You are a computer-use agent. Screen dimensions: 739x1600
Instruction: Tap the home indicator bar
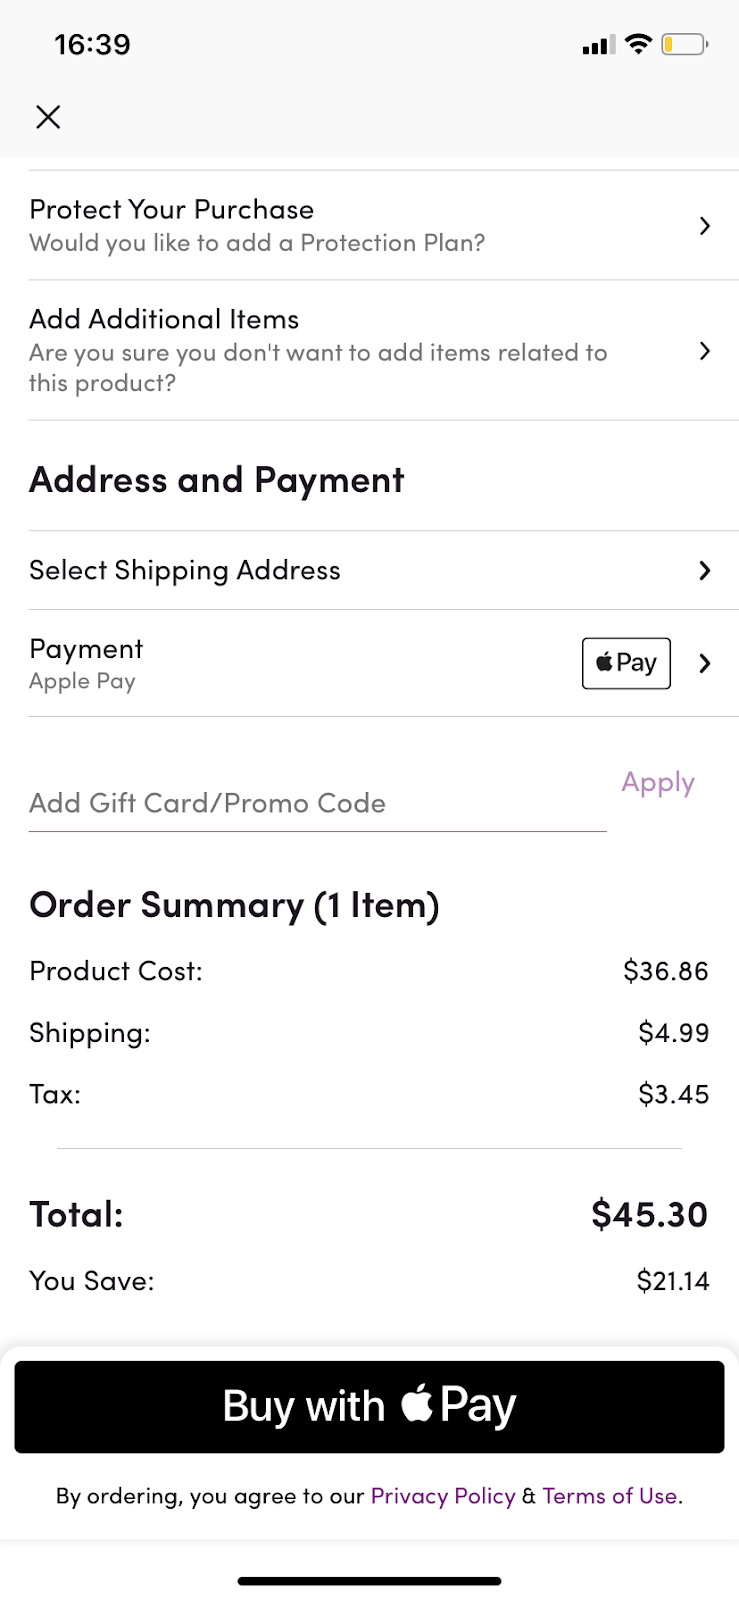(x=369, y=1581)
